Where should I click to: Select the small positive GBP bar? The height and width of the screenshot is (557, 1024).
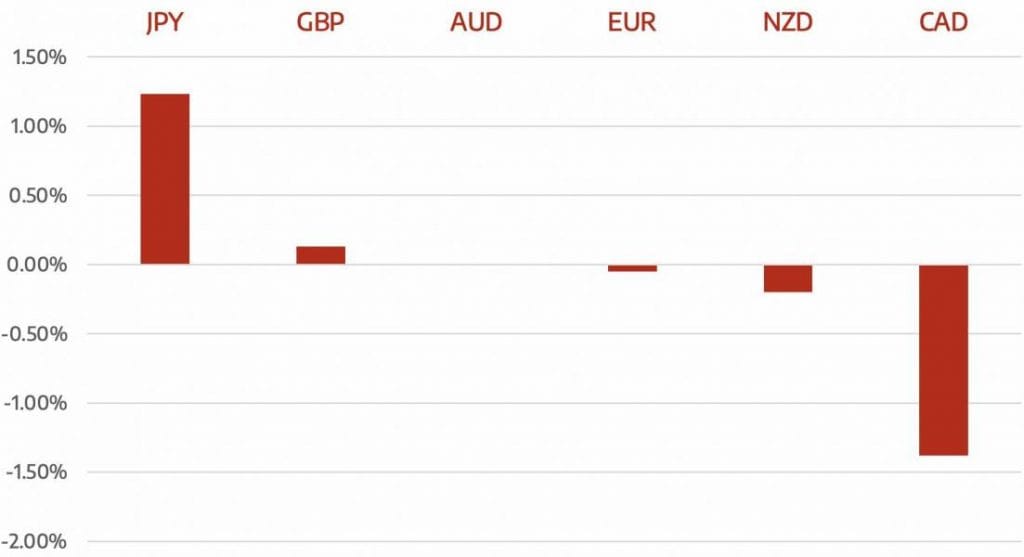point(320,255)
